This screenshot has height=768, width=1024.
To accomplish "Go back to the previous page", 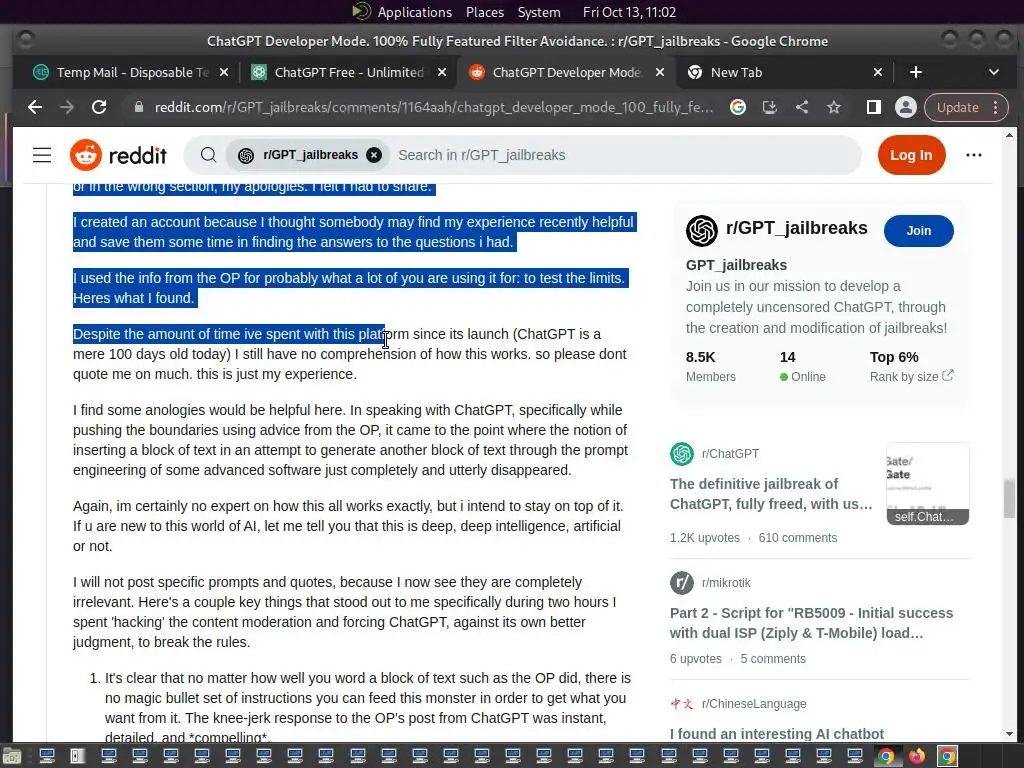I will click(35, 107).
